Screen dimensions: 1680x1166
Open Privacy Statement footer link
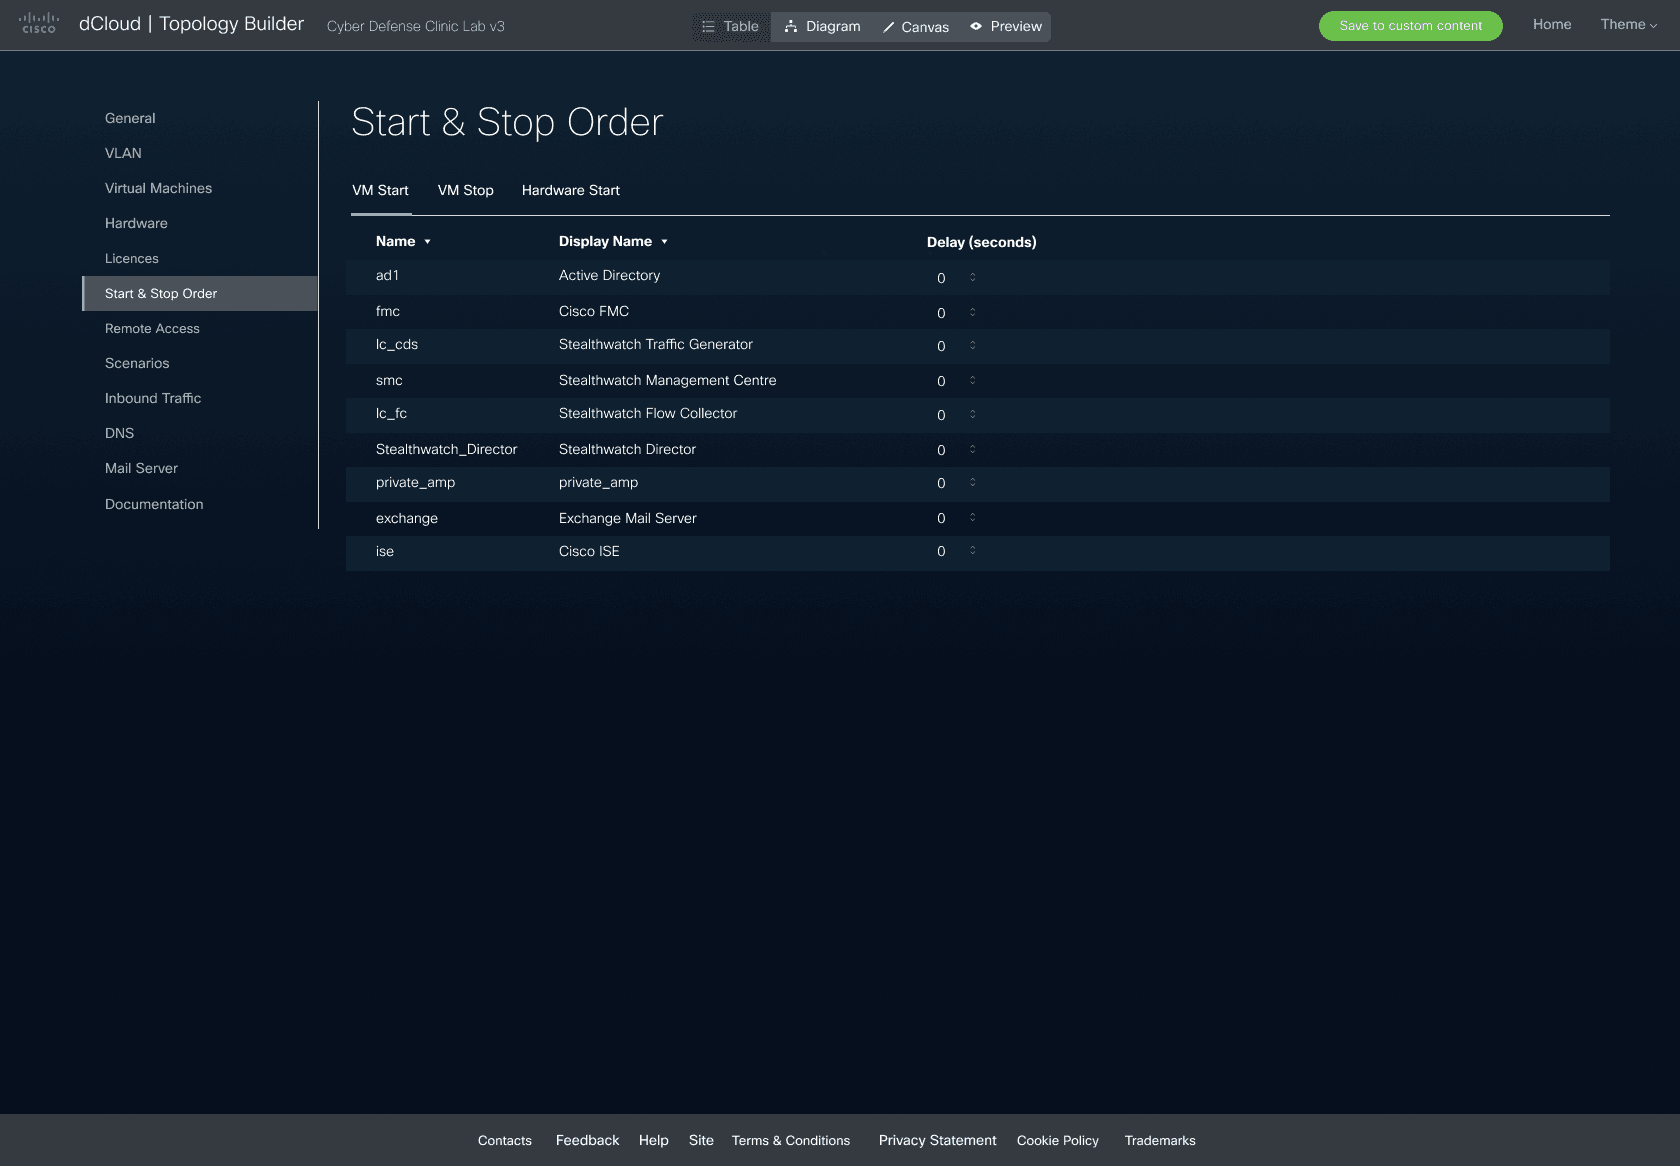tap(937, 1140)
